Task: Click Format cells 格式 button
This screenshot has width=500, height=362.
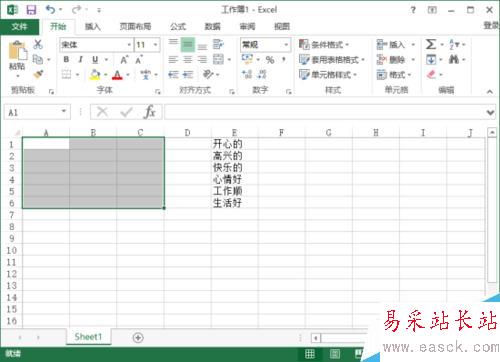Action: (394, 75)
